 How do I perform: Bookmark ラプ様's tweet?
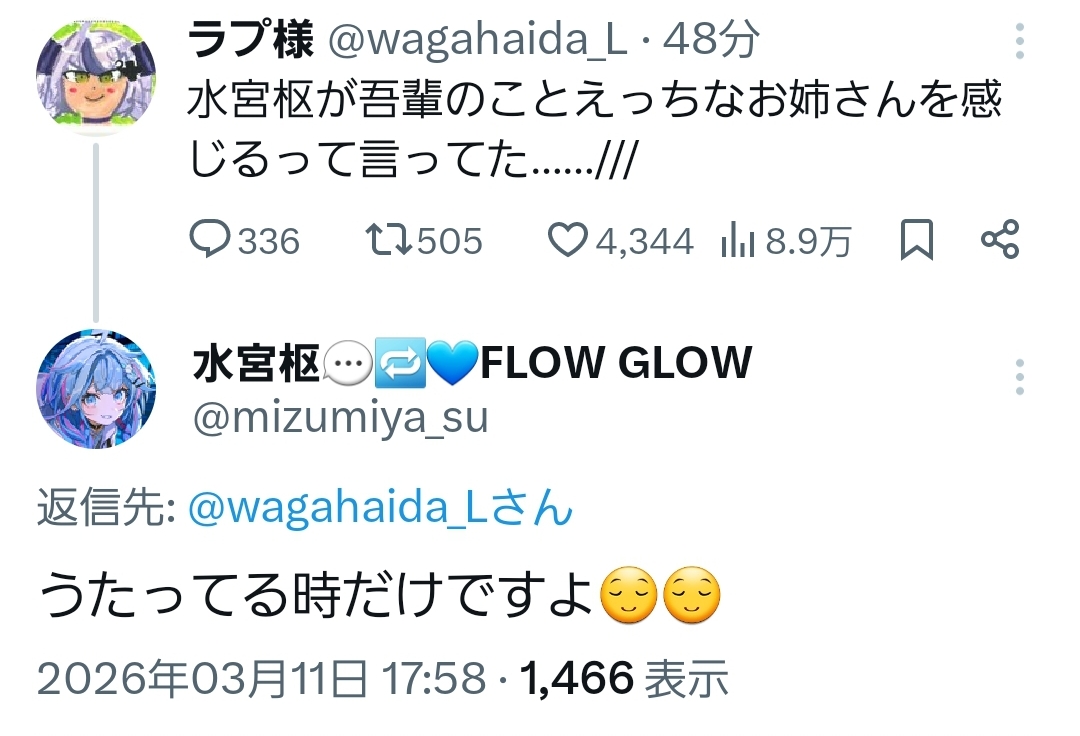tap(917, 240)
